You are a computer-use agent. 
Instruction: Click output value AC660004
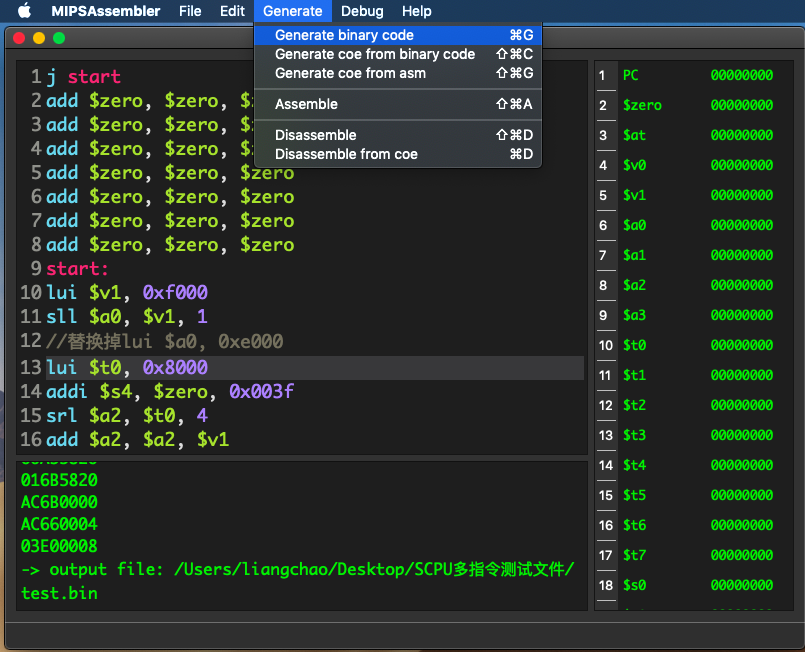pos(59,524)
